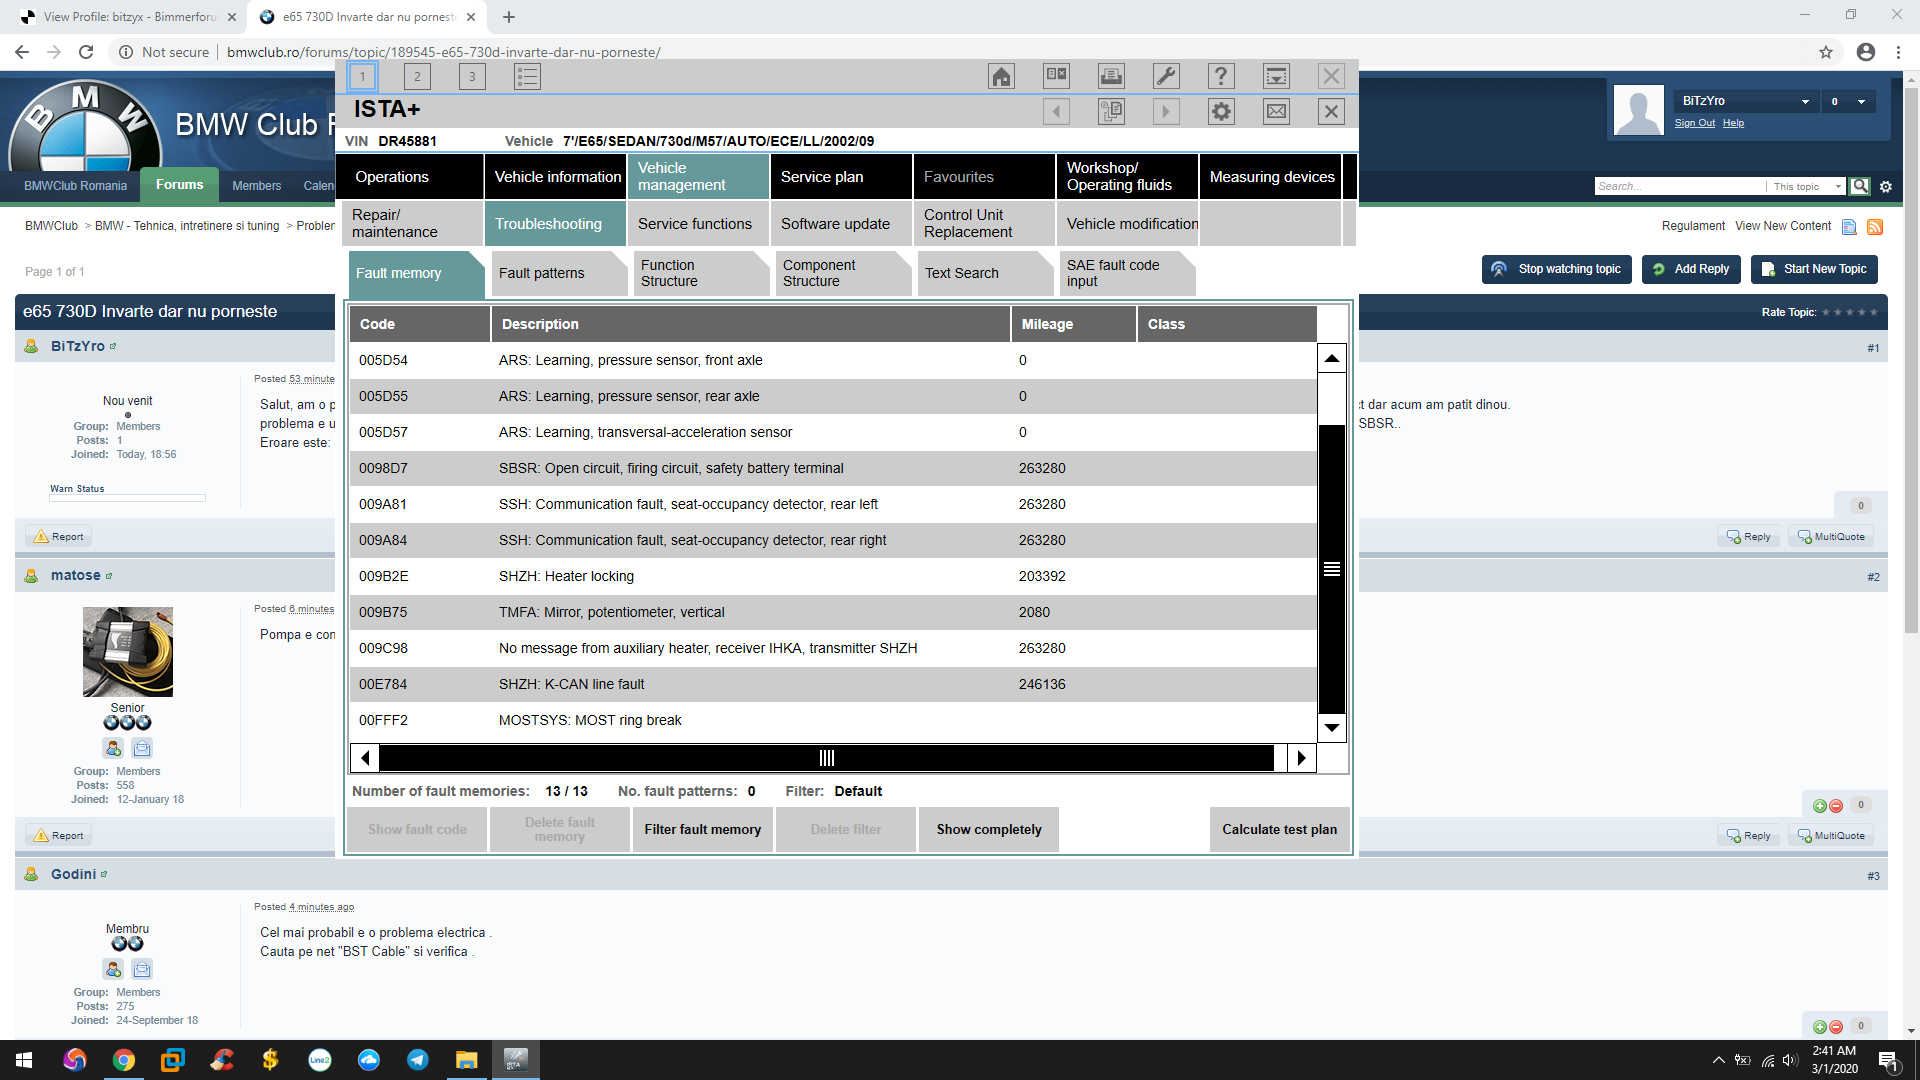Click the forum search magnifier button
Viewport: 1920px width, 1080px height.
(1860, 186)
